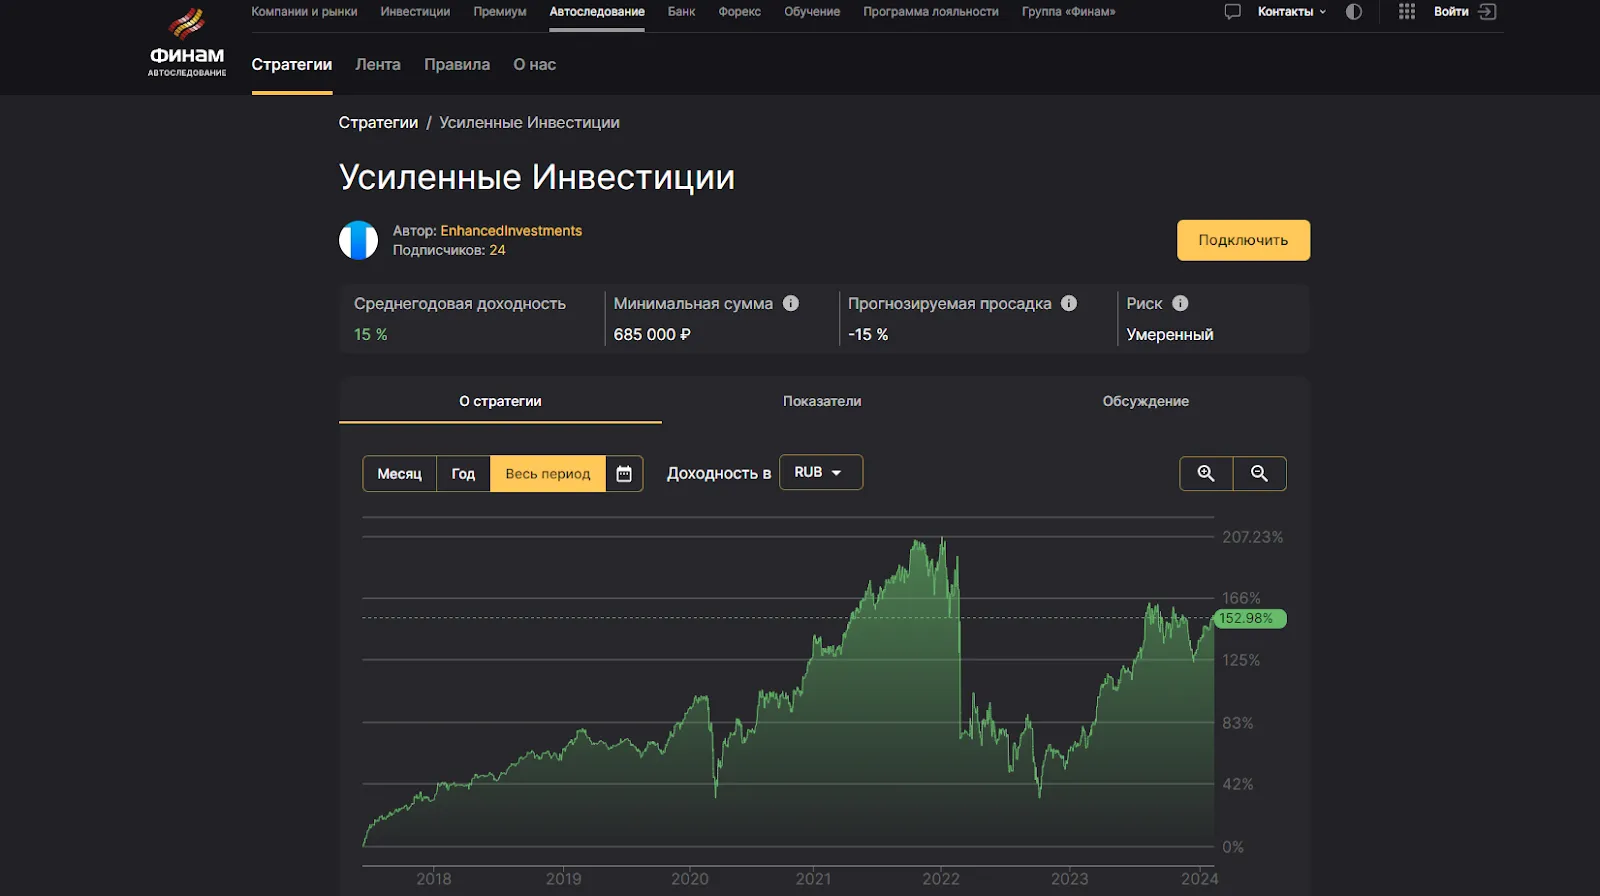
Task: Click the Умеренный risk value
Action: [1170, 334]
